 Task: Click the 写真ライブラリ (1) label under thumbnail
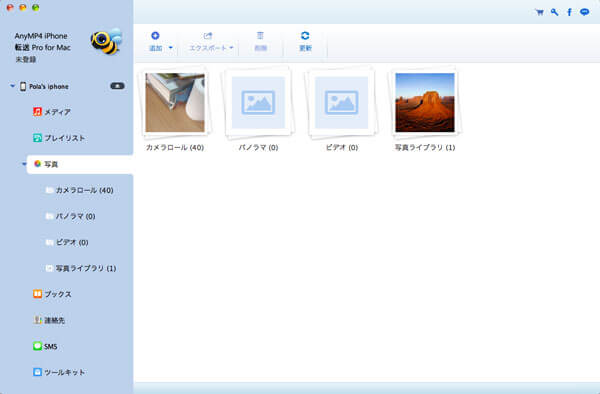pos(425,147)
